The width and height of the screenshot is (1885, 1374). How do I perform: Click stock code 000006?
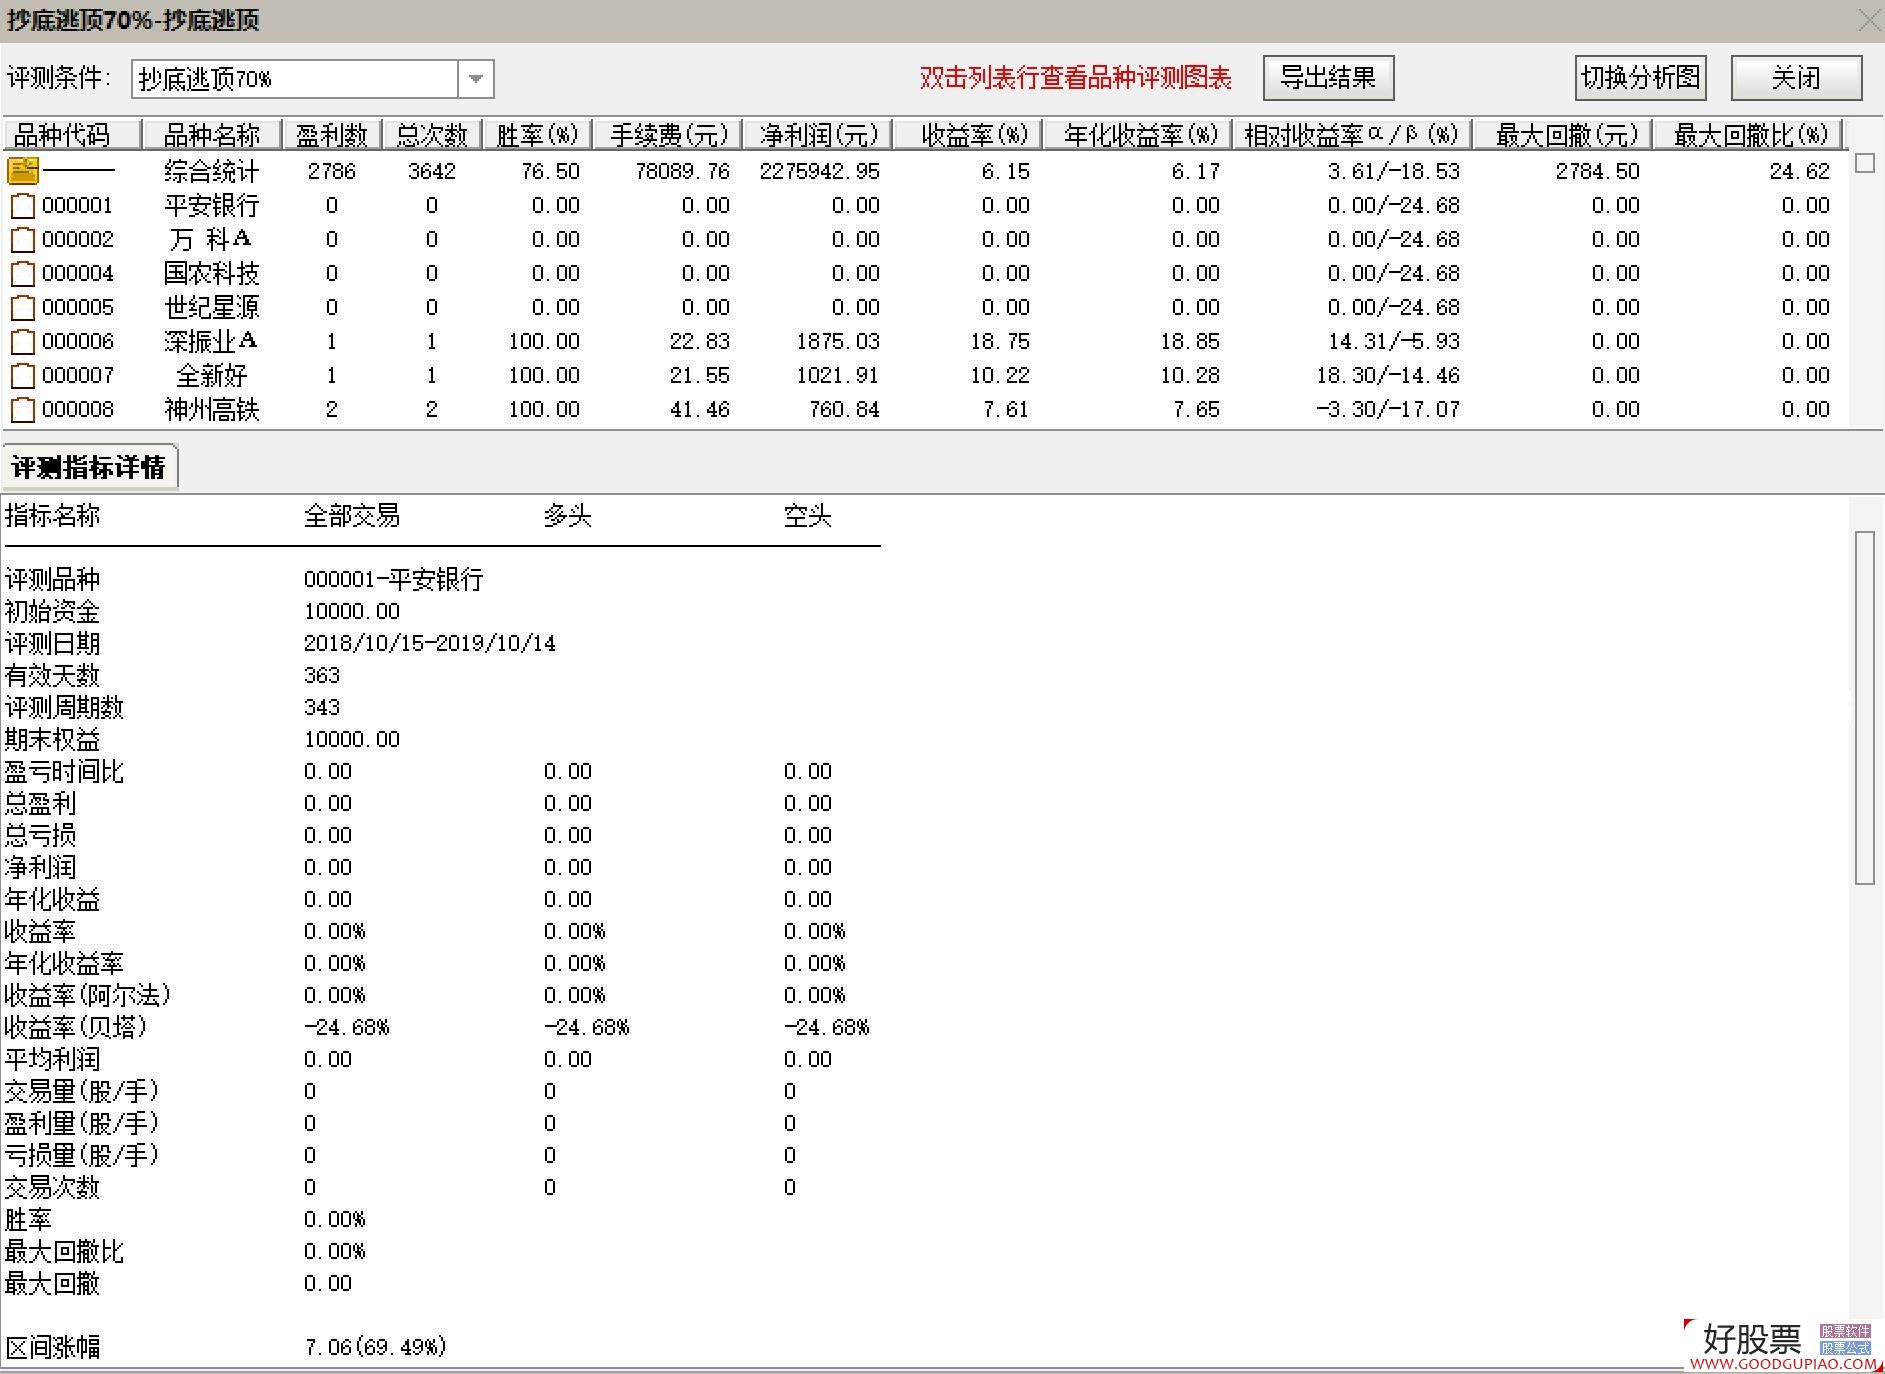78,342
